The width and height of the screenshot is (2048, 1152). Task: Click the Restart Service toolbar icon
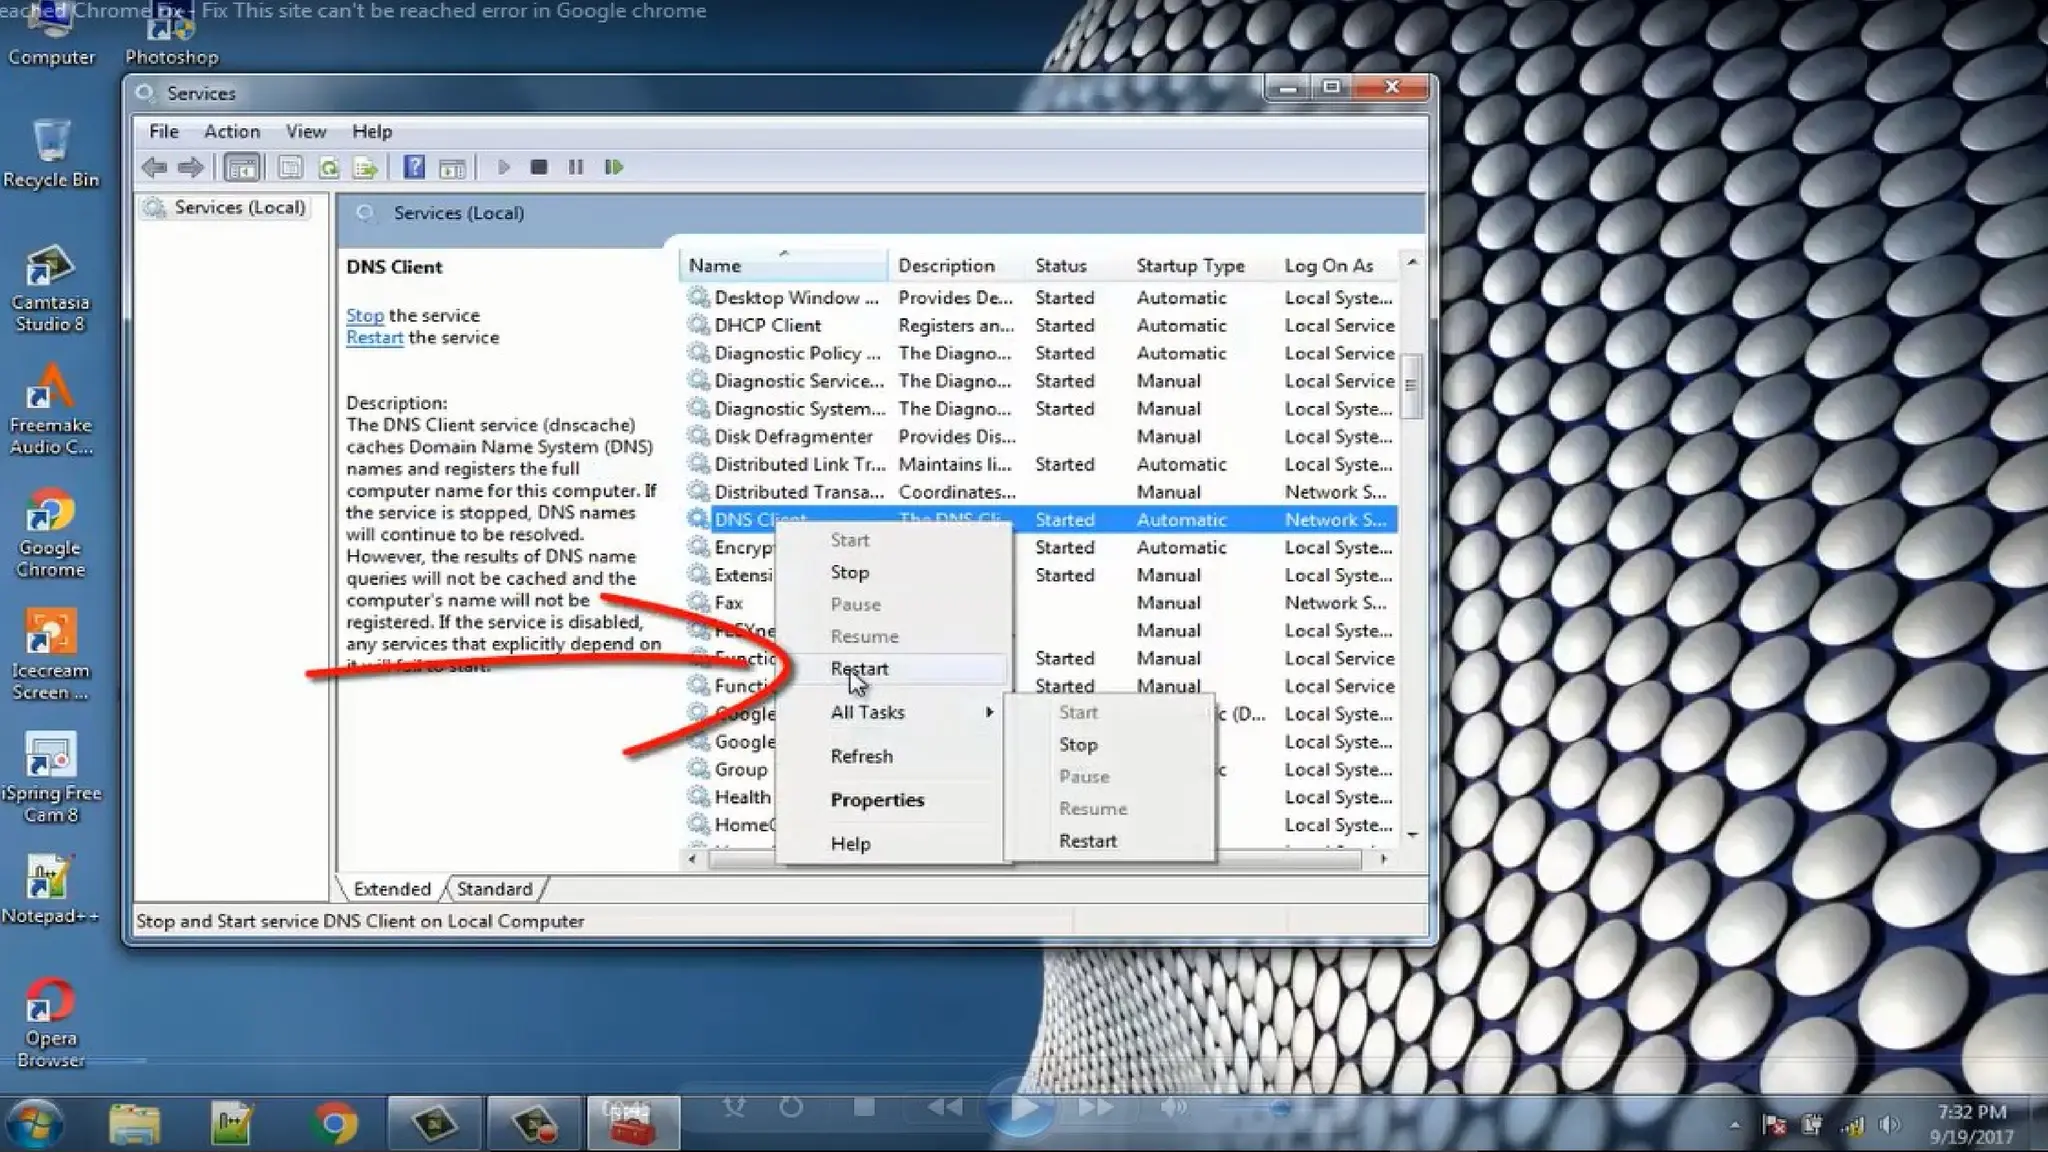point(614,167)
